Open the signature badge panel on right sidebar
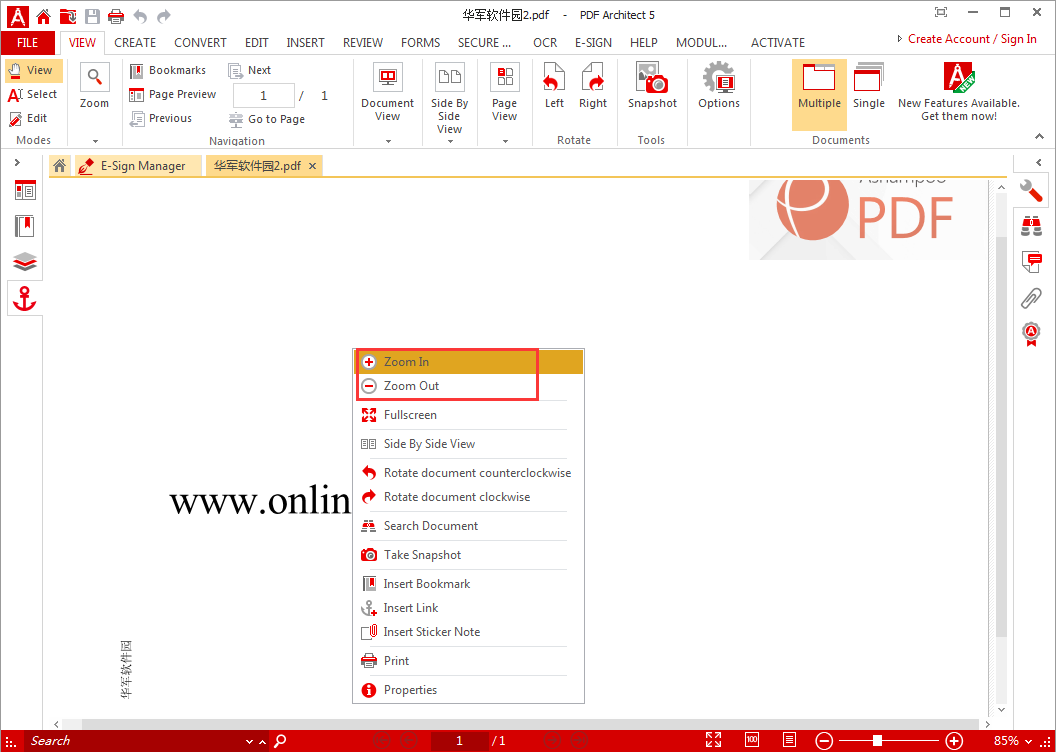 [x=1031, y=333]
